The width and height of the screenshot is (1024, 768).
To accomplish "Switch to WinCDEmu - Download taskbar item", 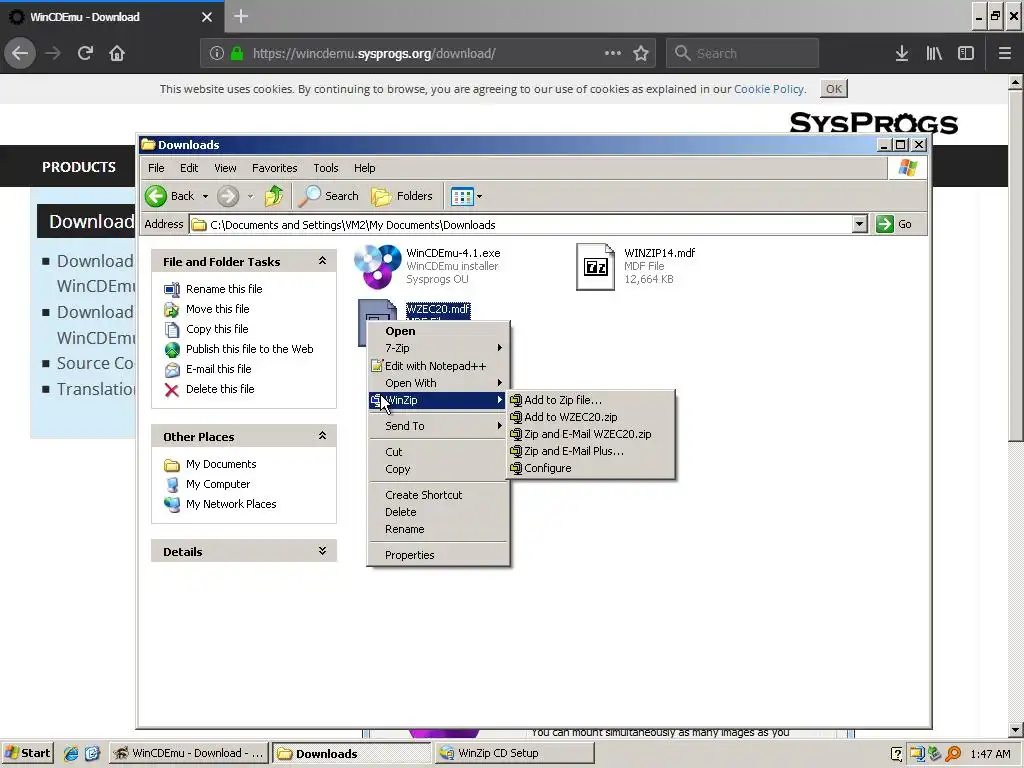I will pyautogui.click(x=188, y=753).
